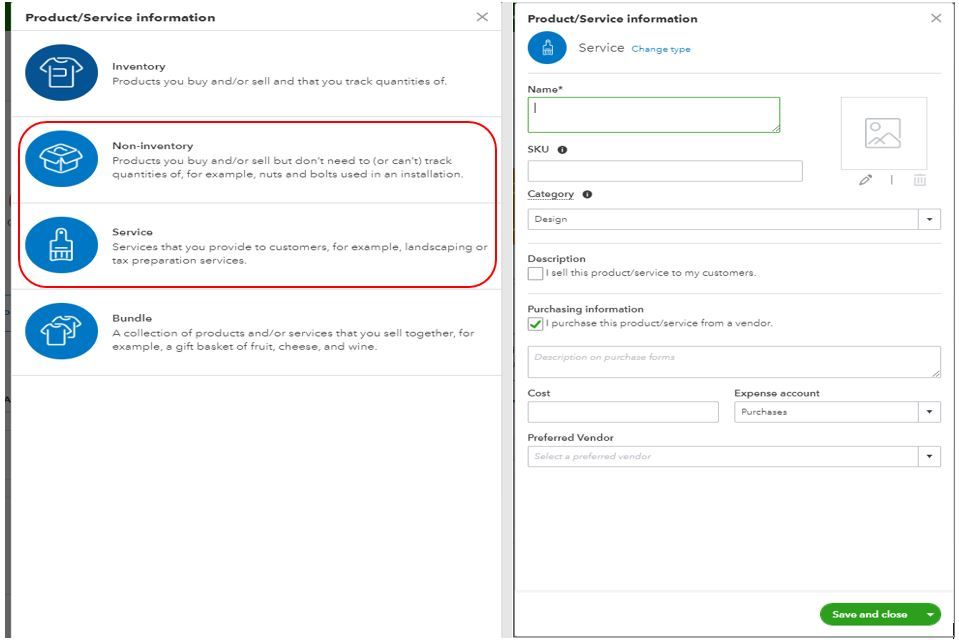Click the Change type link

pos(661,49)
